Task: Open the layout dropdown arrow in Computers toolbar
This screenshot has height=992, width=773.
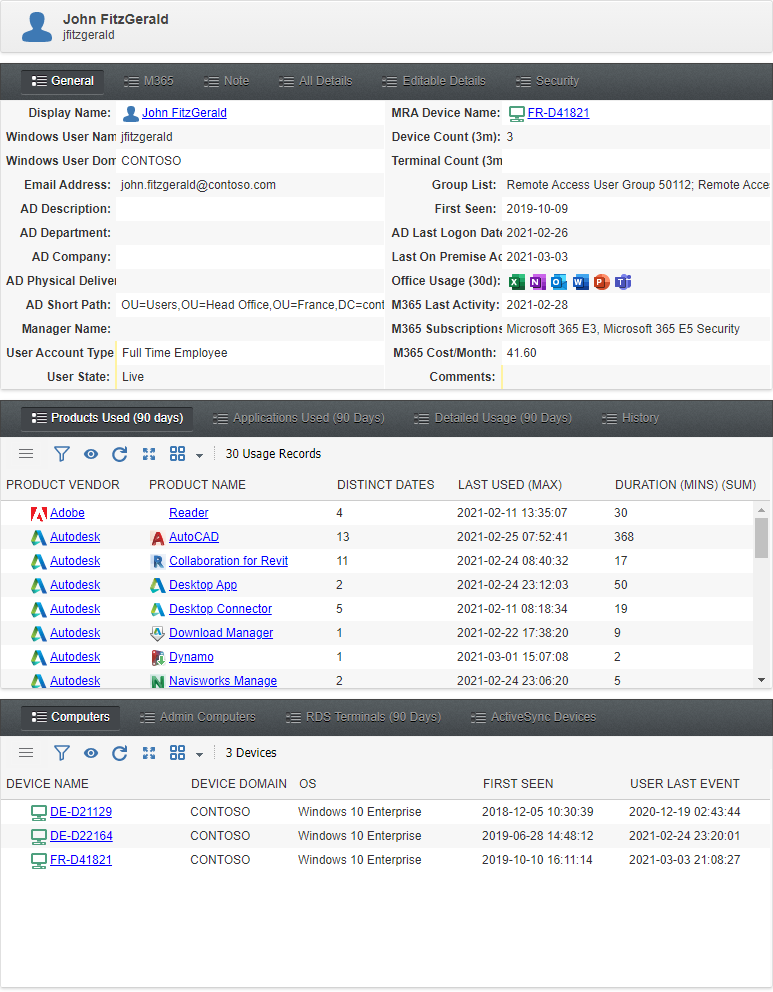Action: (199, 755)
